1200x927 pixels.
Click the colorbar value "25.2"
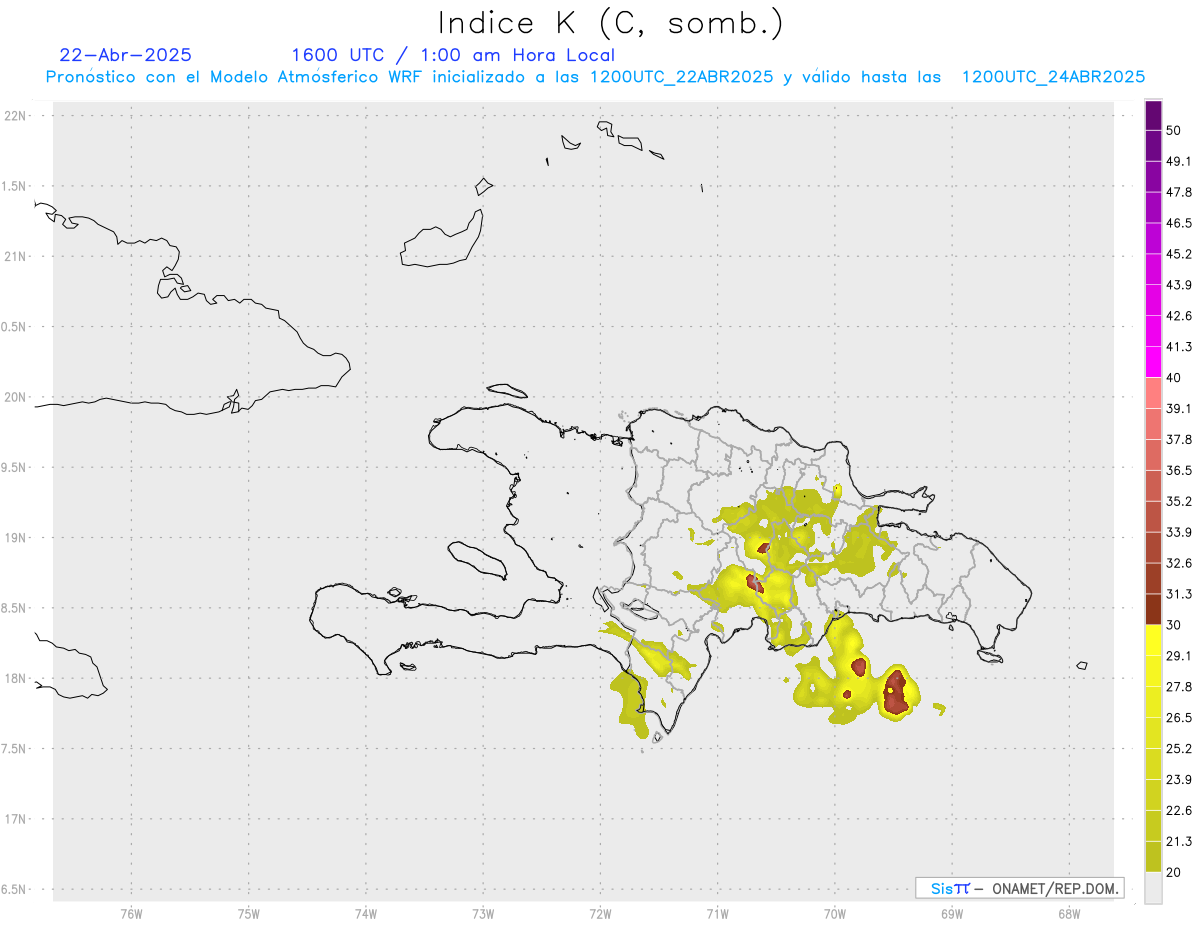click(x=1179, y=749)
